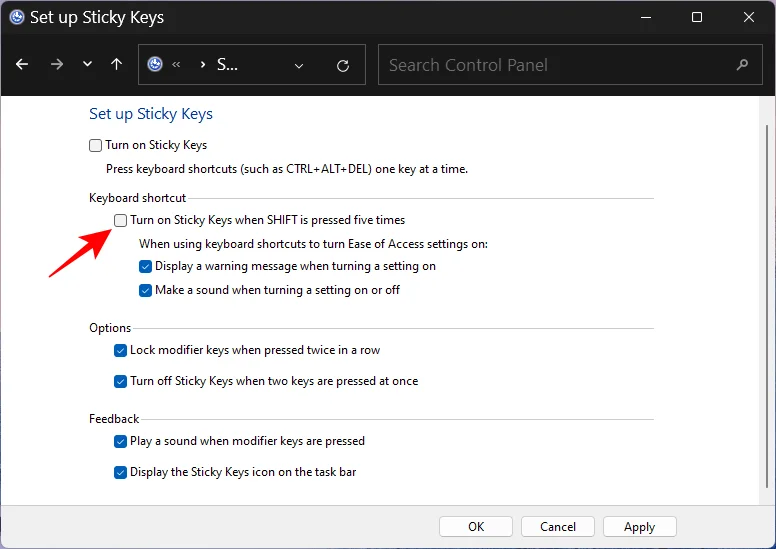
Task: Open the address bar history dropdown
Action: coord(299,66)
